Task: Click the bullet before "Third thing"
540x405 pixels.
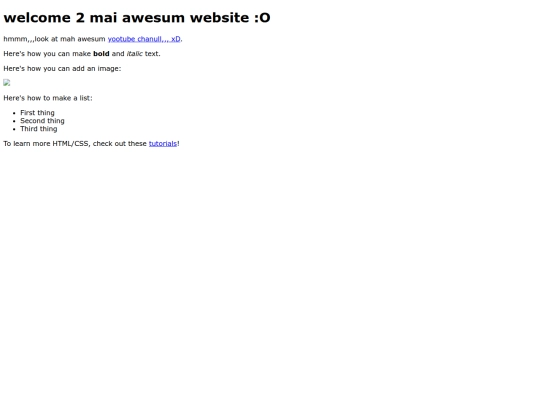Action: tap(14, 129)
